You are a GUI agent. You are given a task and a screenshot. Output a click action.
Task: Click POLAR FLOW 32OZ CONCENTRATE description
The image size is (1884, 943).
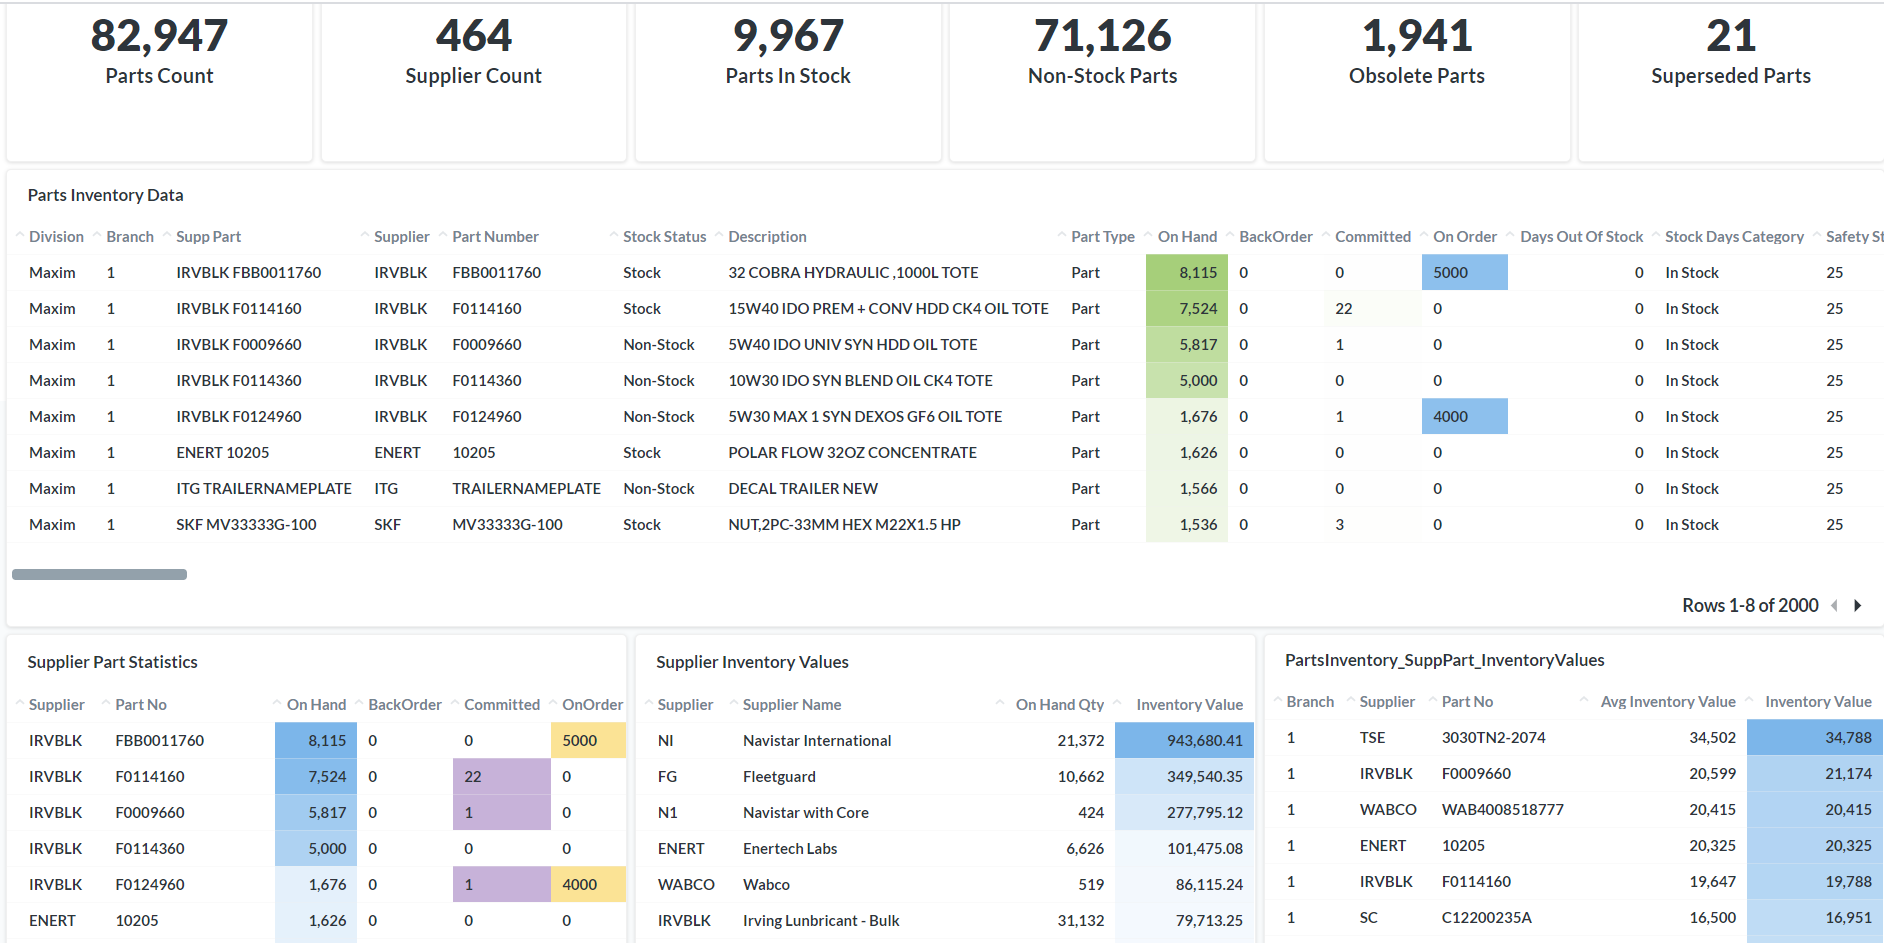click(x=852, y=453)
